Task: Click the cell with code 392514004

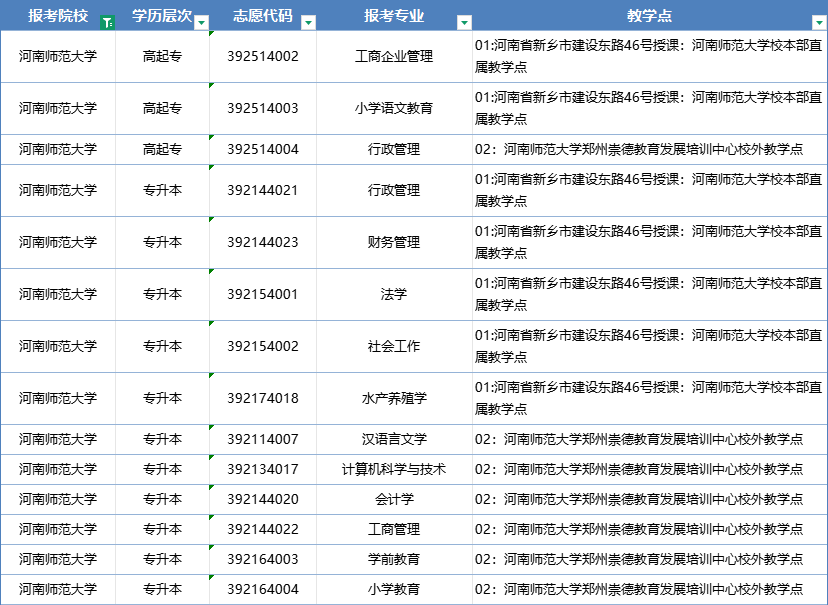Action: click(x=263, y=149)
